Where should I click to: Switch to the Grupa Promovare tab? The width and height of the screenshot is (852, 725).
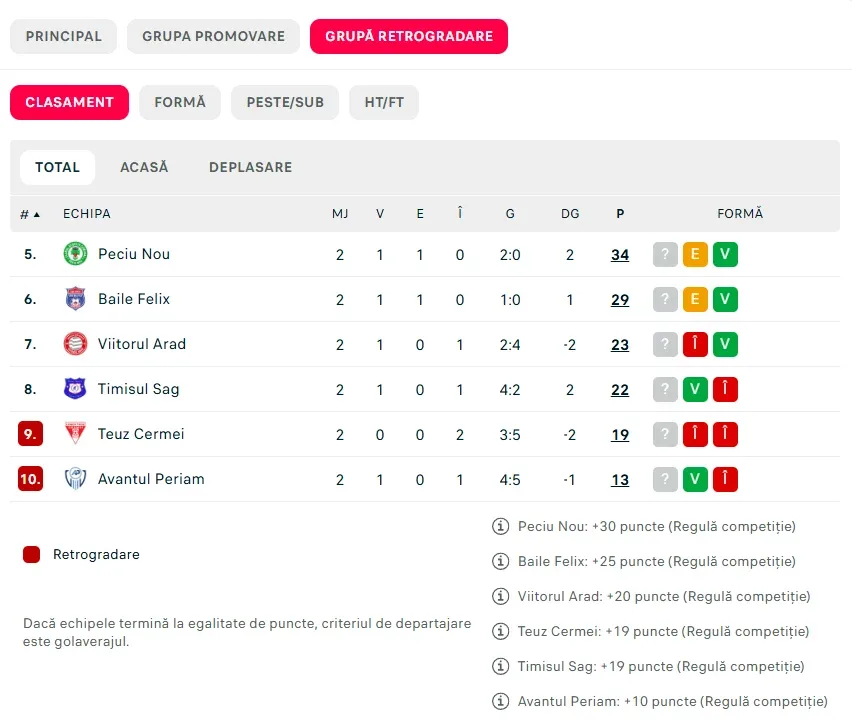214,36
